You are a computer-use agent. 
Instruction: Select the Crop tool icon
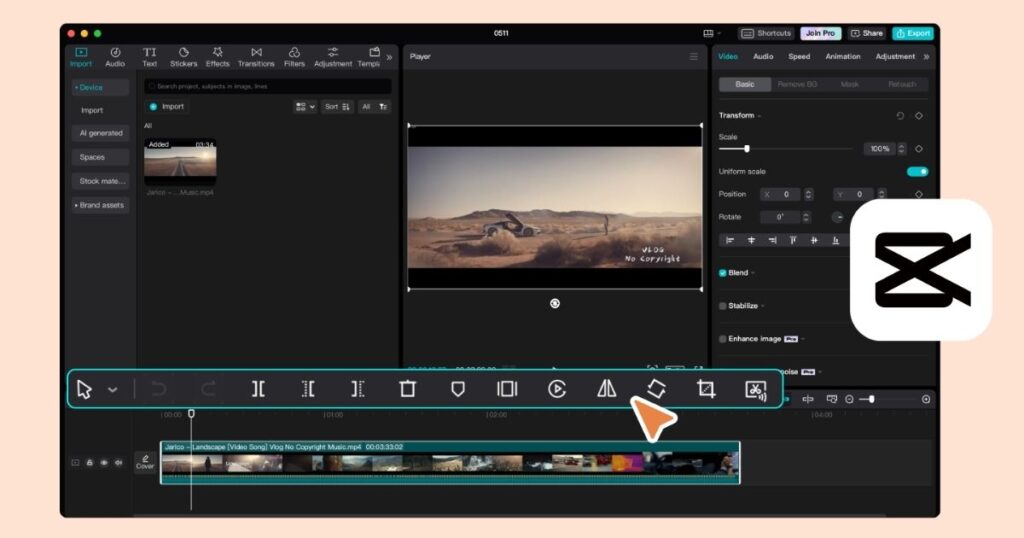[x=706, y=389]
